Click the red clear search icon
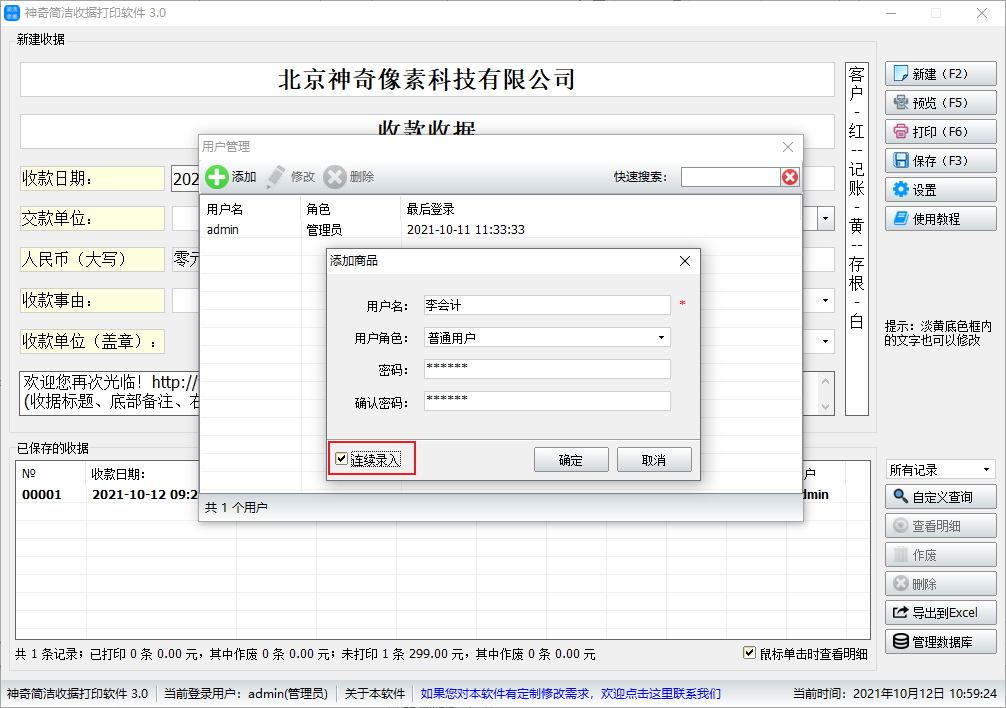 tap(790, 177)
